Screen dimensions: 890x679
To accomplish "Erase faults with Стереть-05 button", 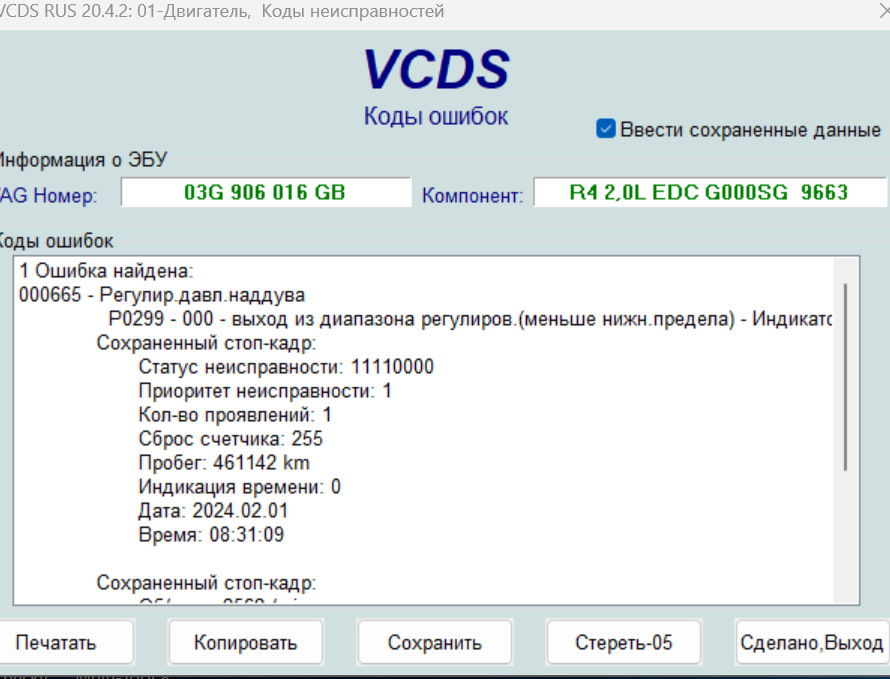I will 624,642.
